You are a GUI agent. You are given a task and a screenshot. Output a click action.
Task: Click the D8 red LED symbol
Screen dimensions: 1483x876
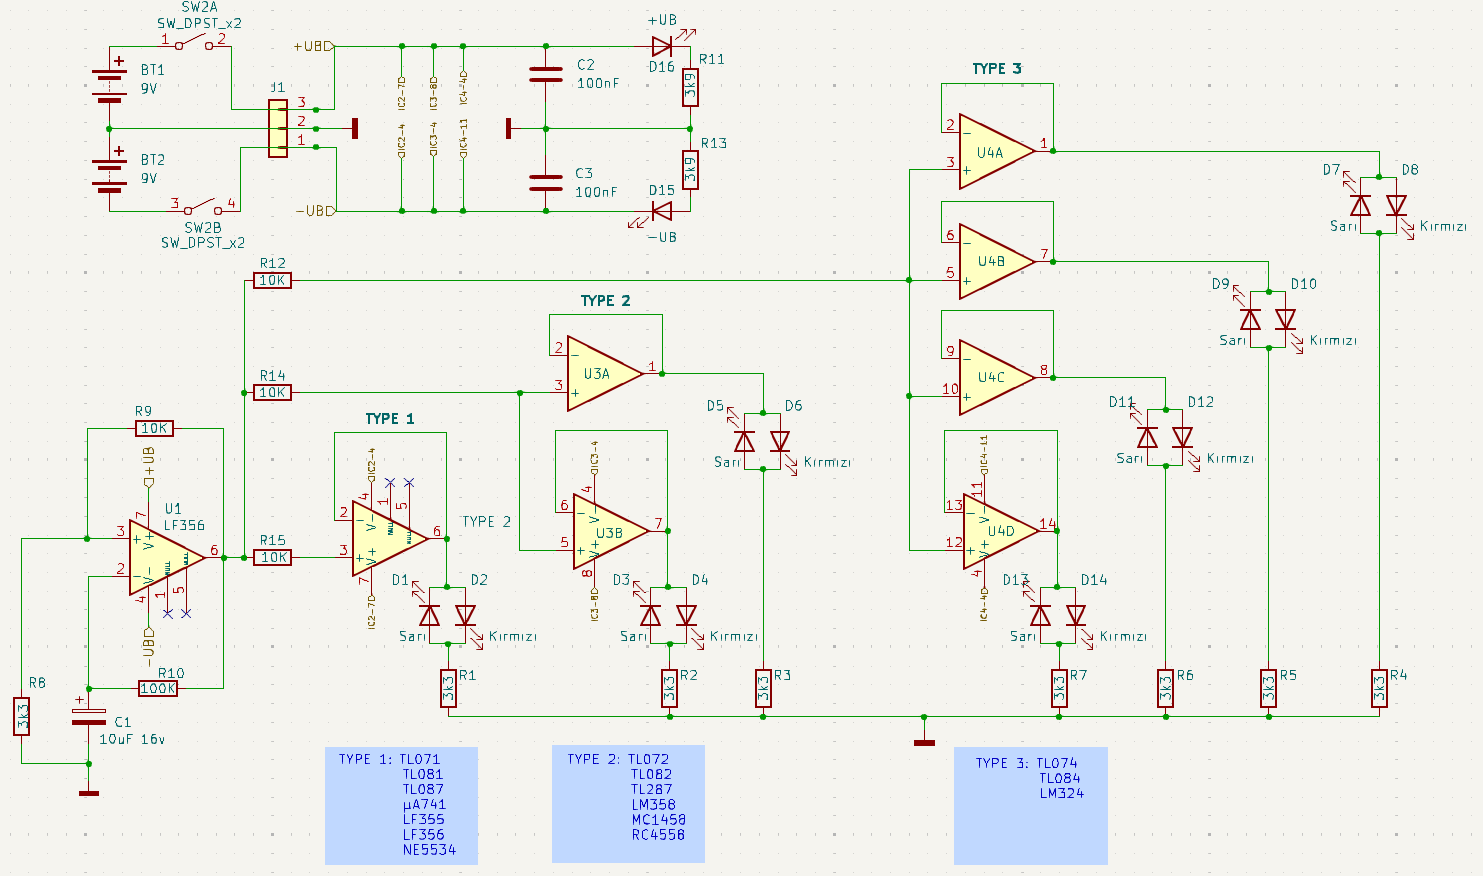click(1397, 205)
